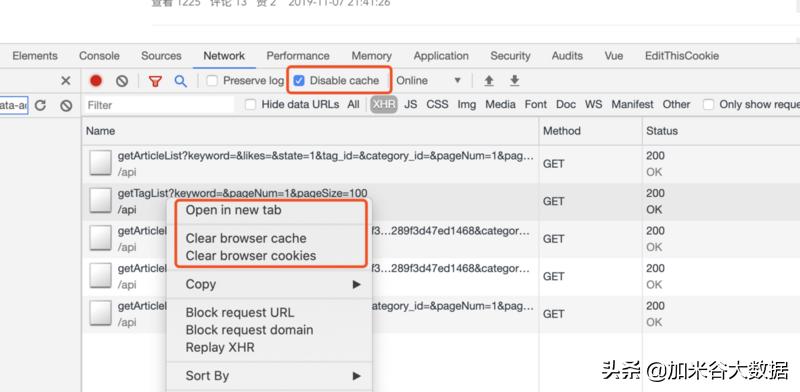Go to the Sources tab
This screenshot has width=800, height=392.
point(161,56)
